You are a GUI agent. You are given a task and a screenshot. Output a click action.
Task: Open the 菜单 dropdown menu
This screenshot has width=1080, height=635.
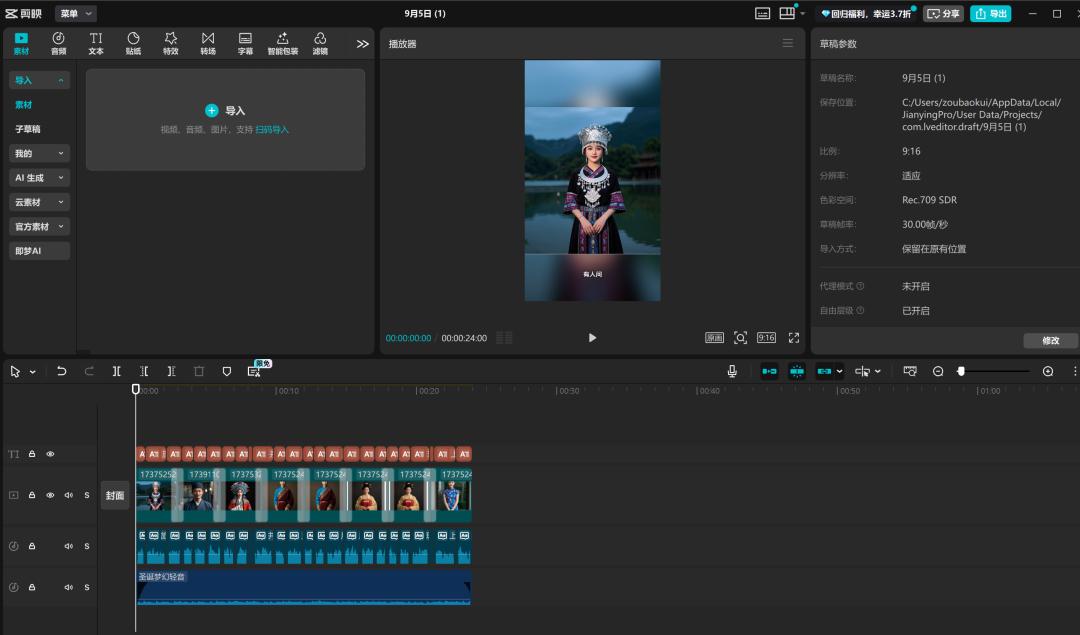coord(76,13)
